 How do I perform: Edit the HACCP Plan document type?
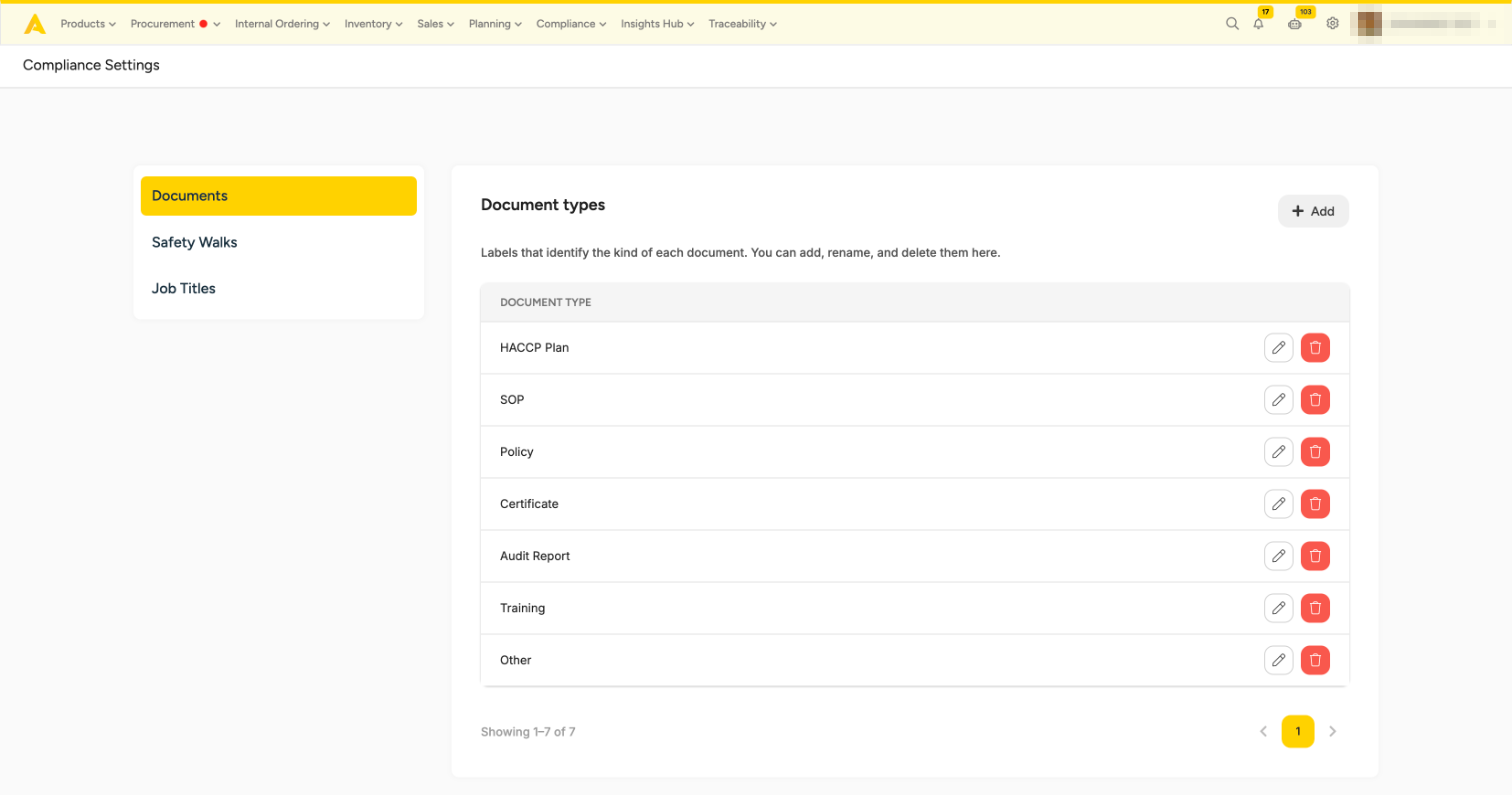(1278, 348)
